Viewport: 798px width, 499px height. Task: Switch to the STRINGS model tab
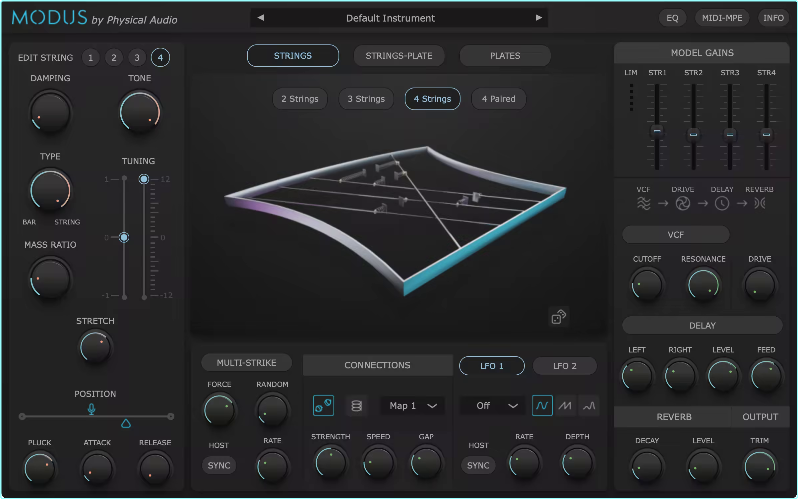click(x=293, y=56)
